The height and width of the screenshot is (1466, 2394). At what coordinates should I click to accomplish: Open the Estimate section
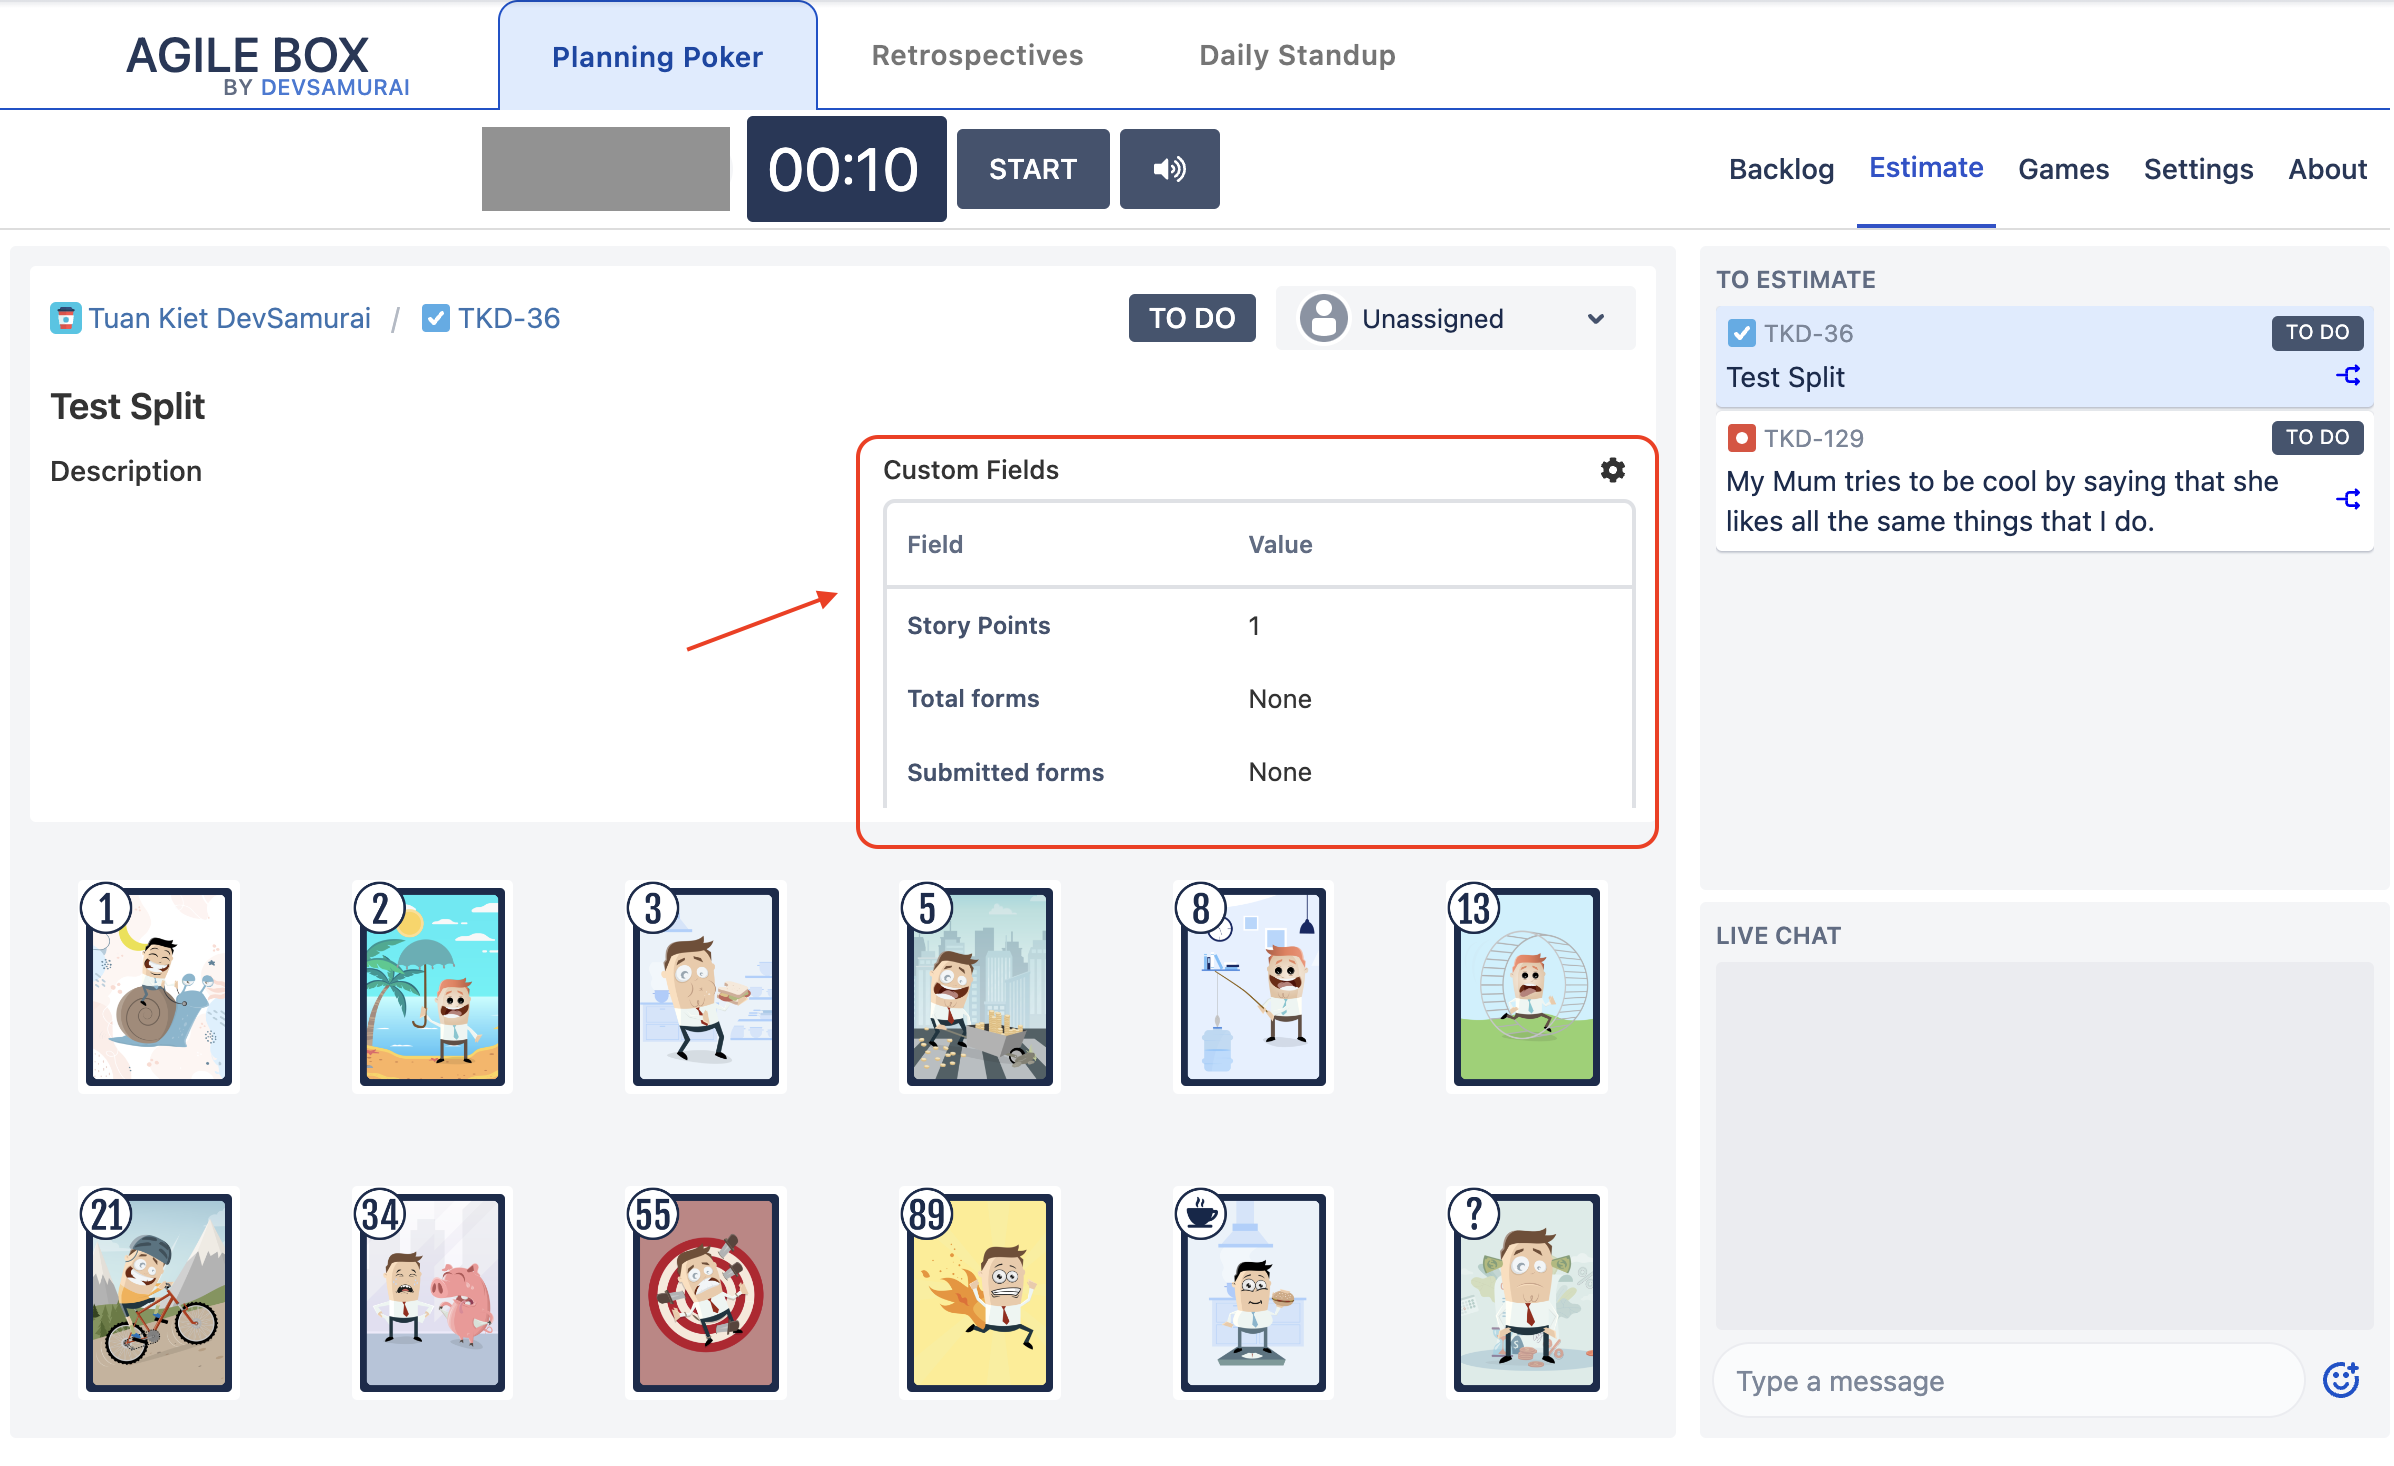pos(1926,168)
